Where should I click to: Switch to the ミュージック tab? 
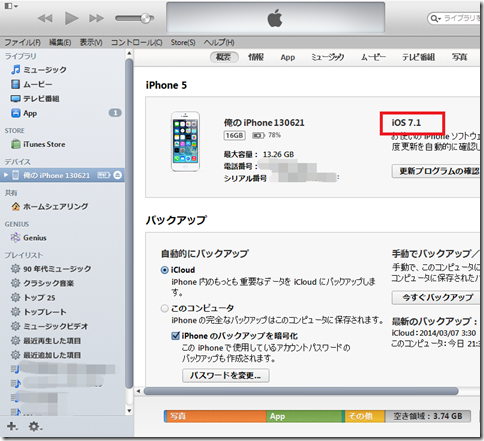[x=328, y=57]
